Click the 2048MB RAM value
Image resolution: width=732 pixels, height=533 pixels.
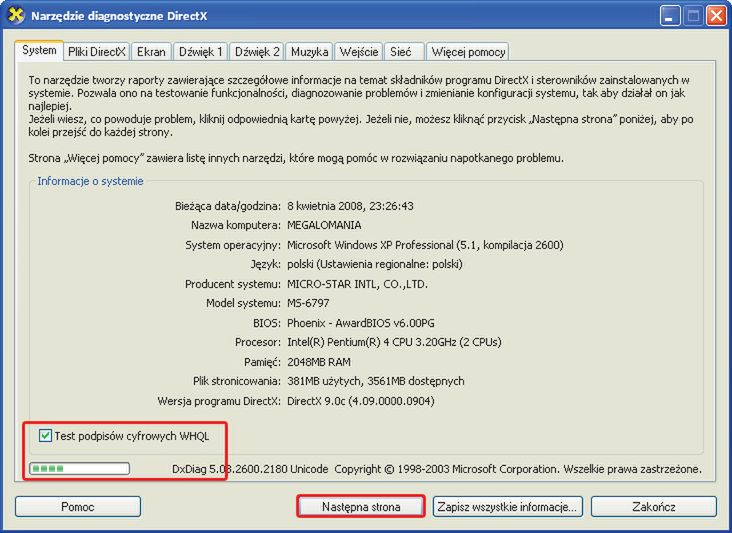(319, 362)
